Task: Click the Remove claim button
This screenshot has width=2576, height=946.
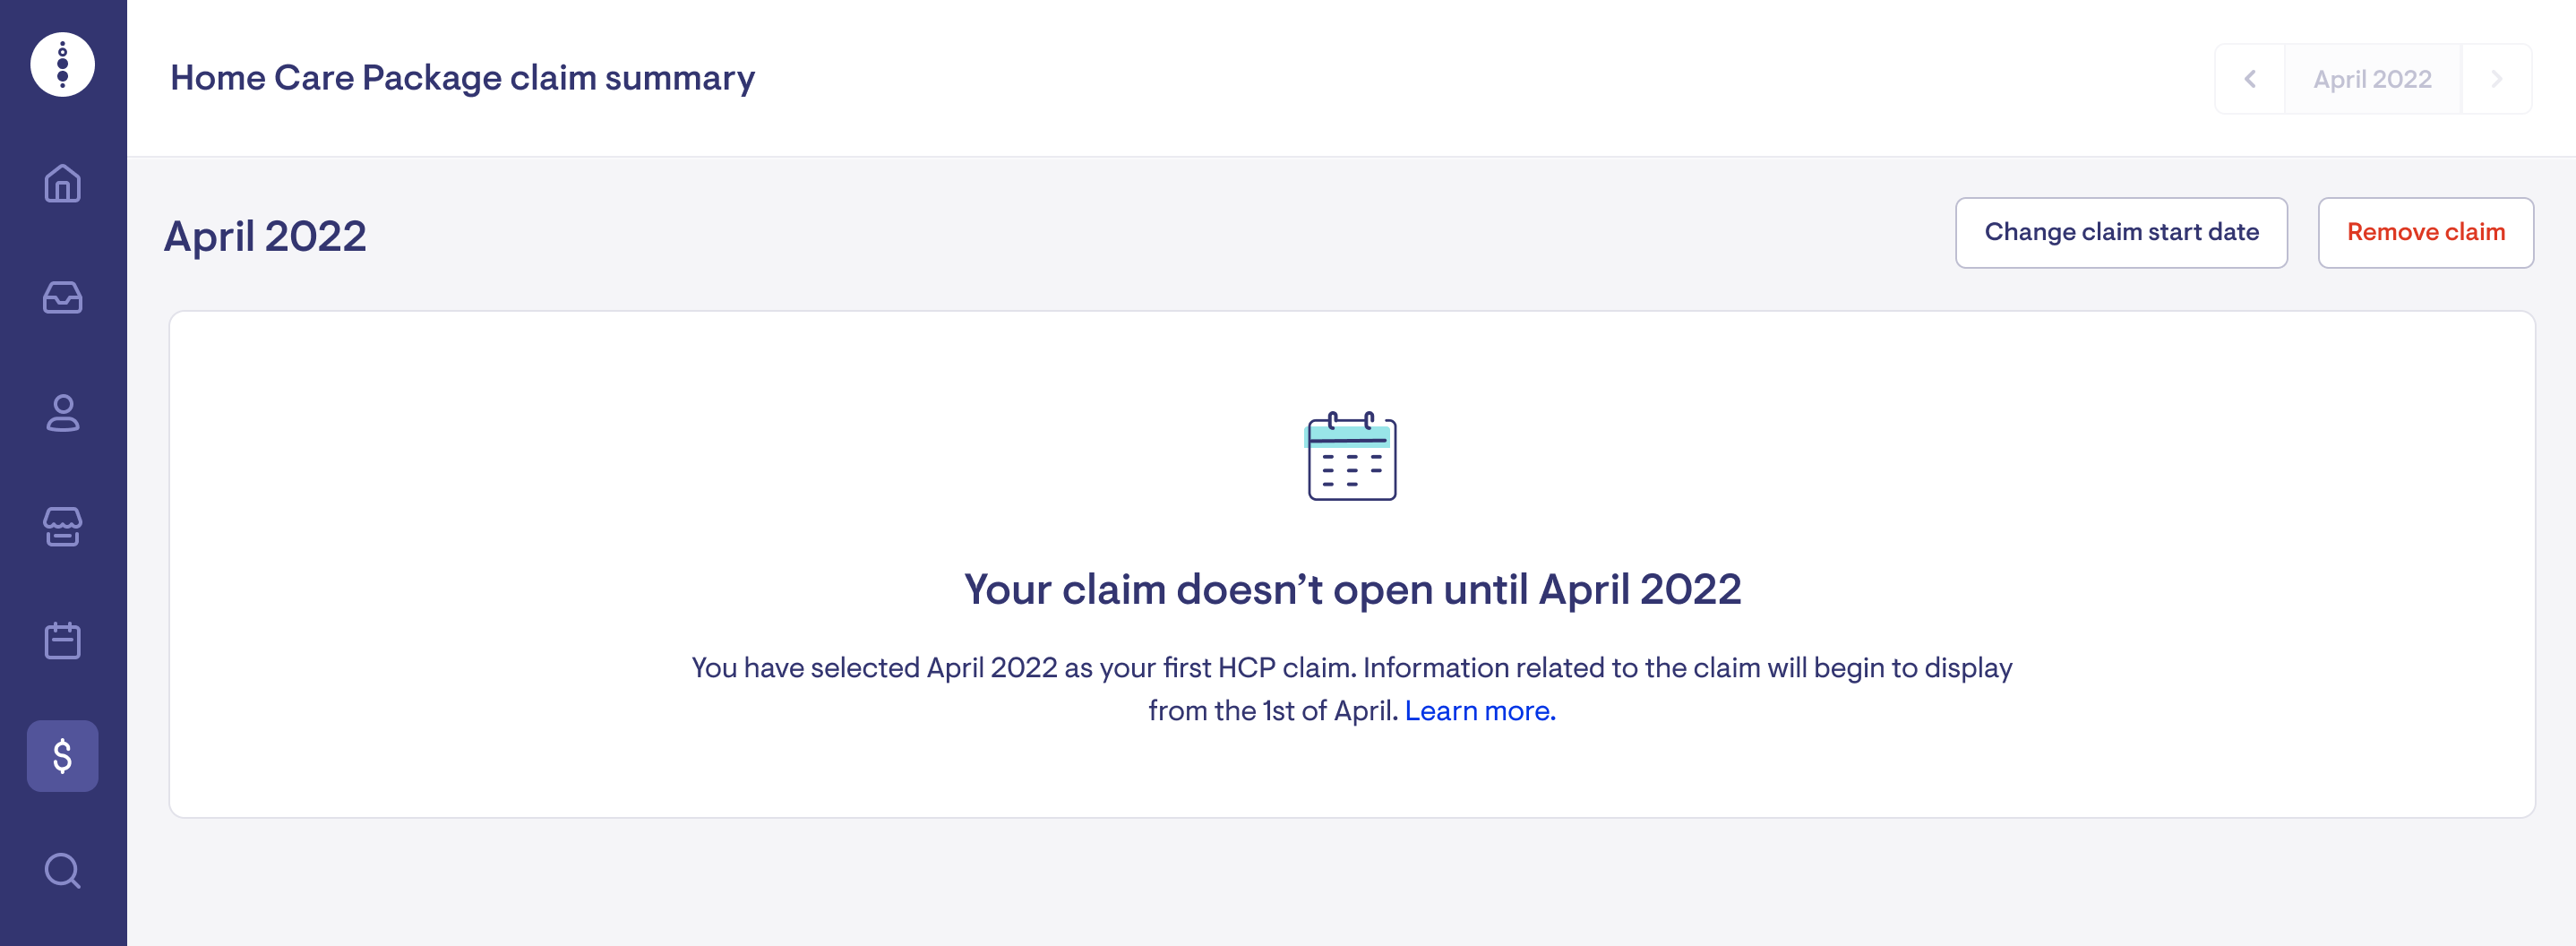Action: pyautogui.click(x=2425, y=233)
